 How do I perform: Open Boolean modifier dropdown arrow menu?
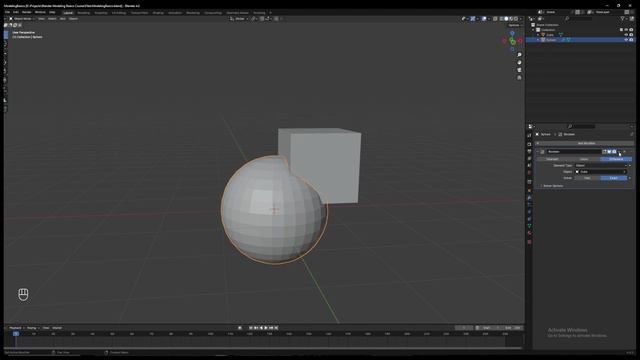(620, 152)
